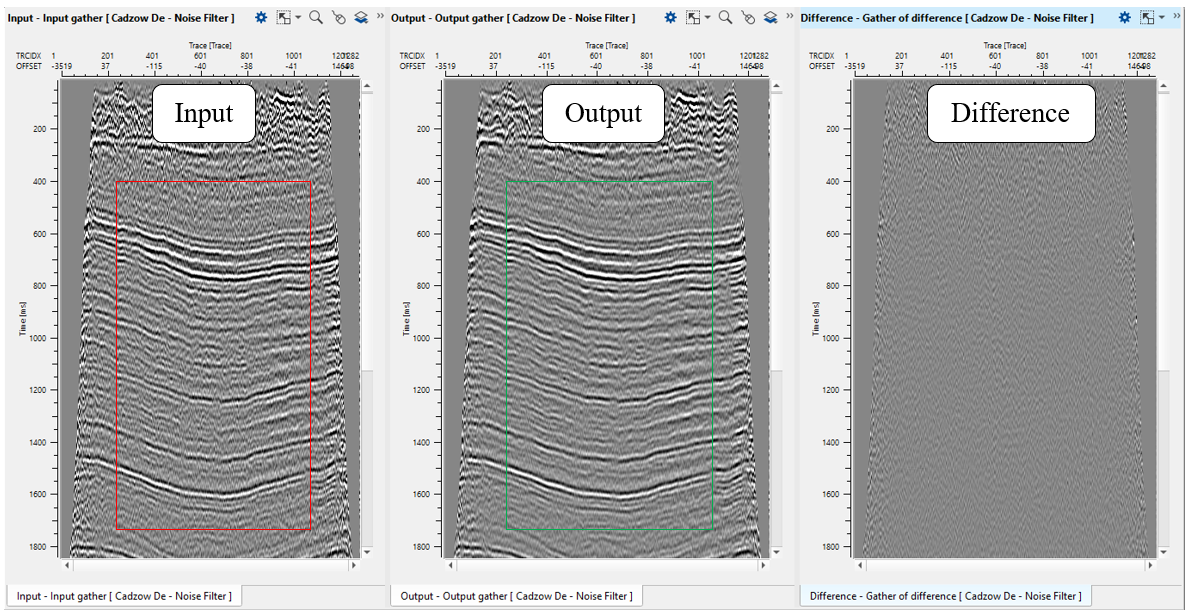Switch to Output - Output gather tab
This screenshot has height=616, width=1190.
coord(515,596)
